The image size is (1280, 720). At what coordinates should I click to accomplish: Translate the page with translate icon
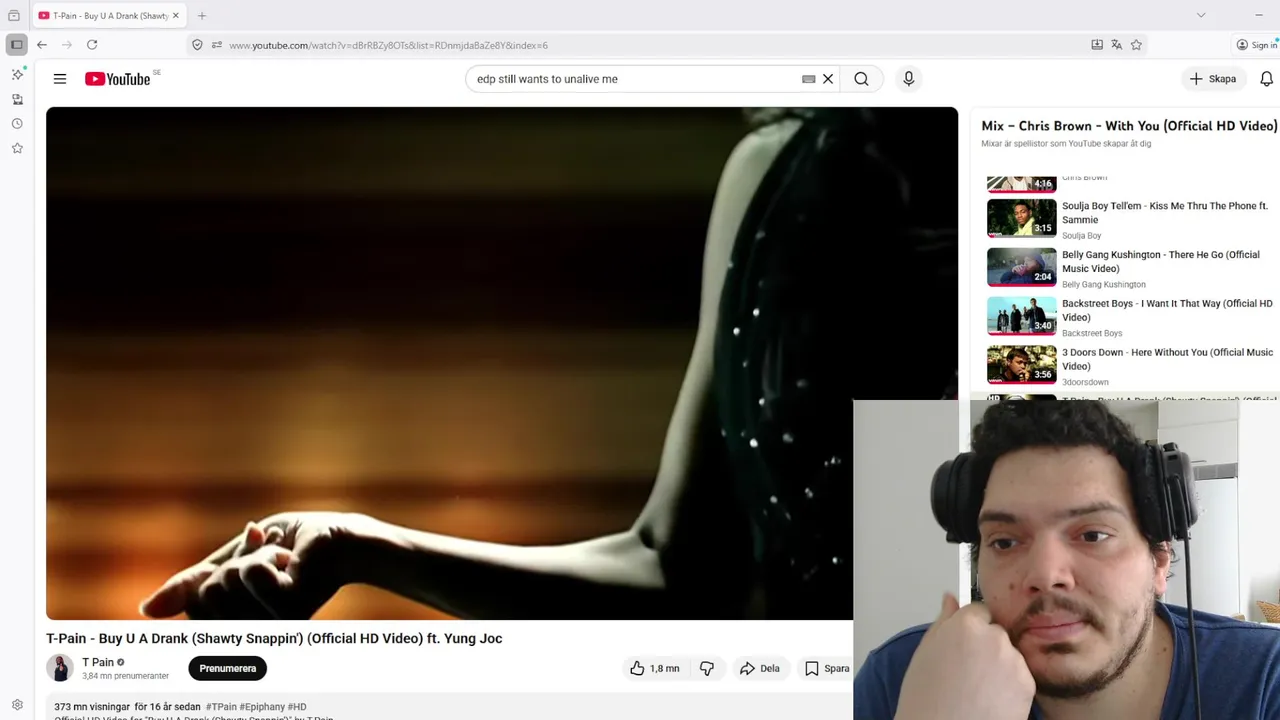[1116, 45]
